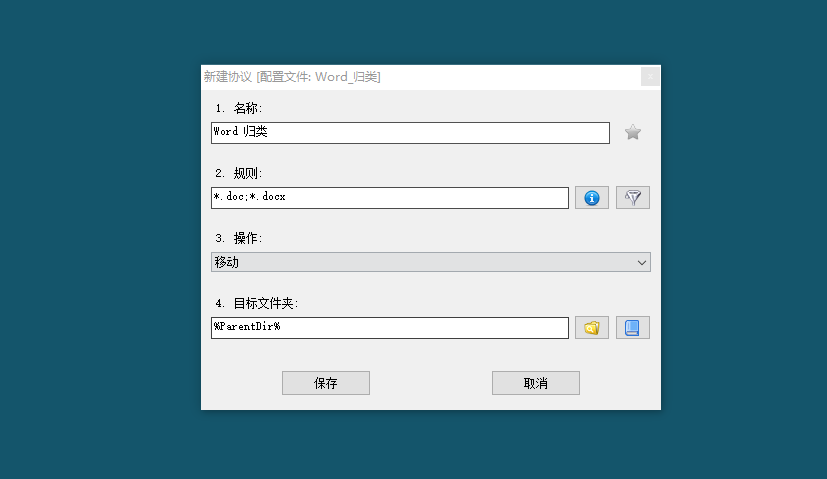Click the rule field with *.doc;*.docx
This screenshot has width=827, height=479.
pos(390,198)
